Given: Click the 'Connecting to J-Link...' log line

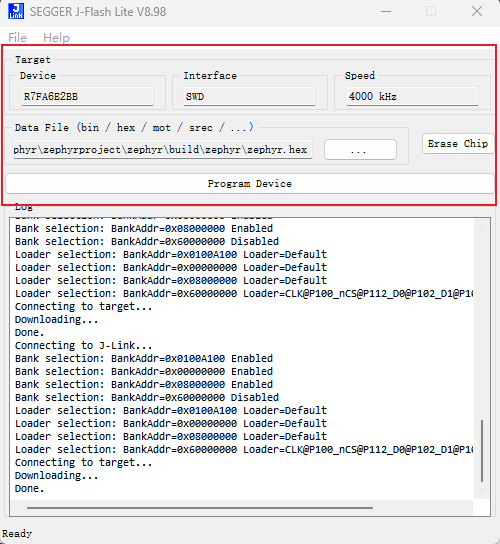Looking at the screenshot, I should [83, 346].
